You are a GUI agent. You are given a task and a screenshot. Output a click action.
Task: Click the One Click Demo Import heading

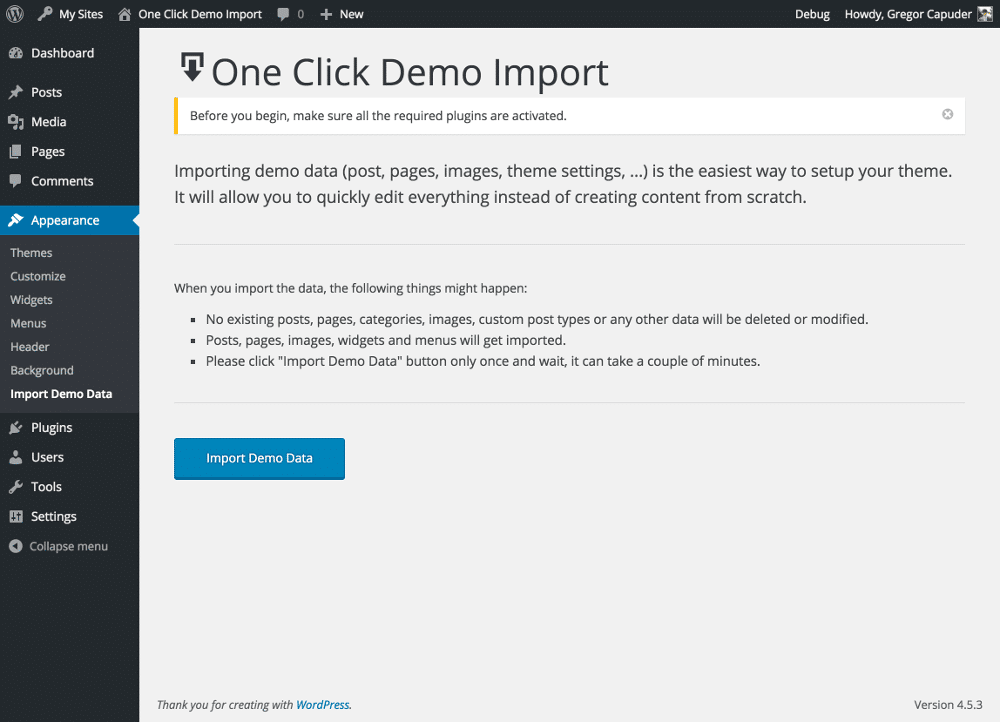coord(410,72)
